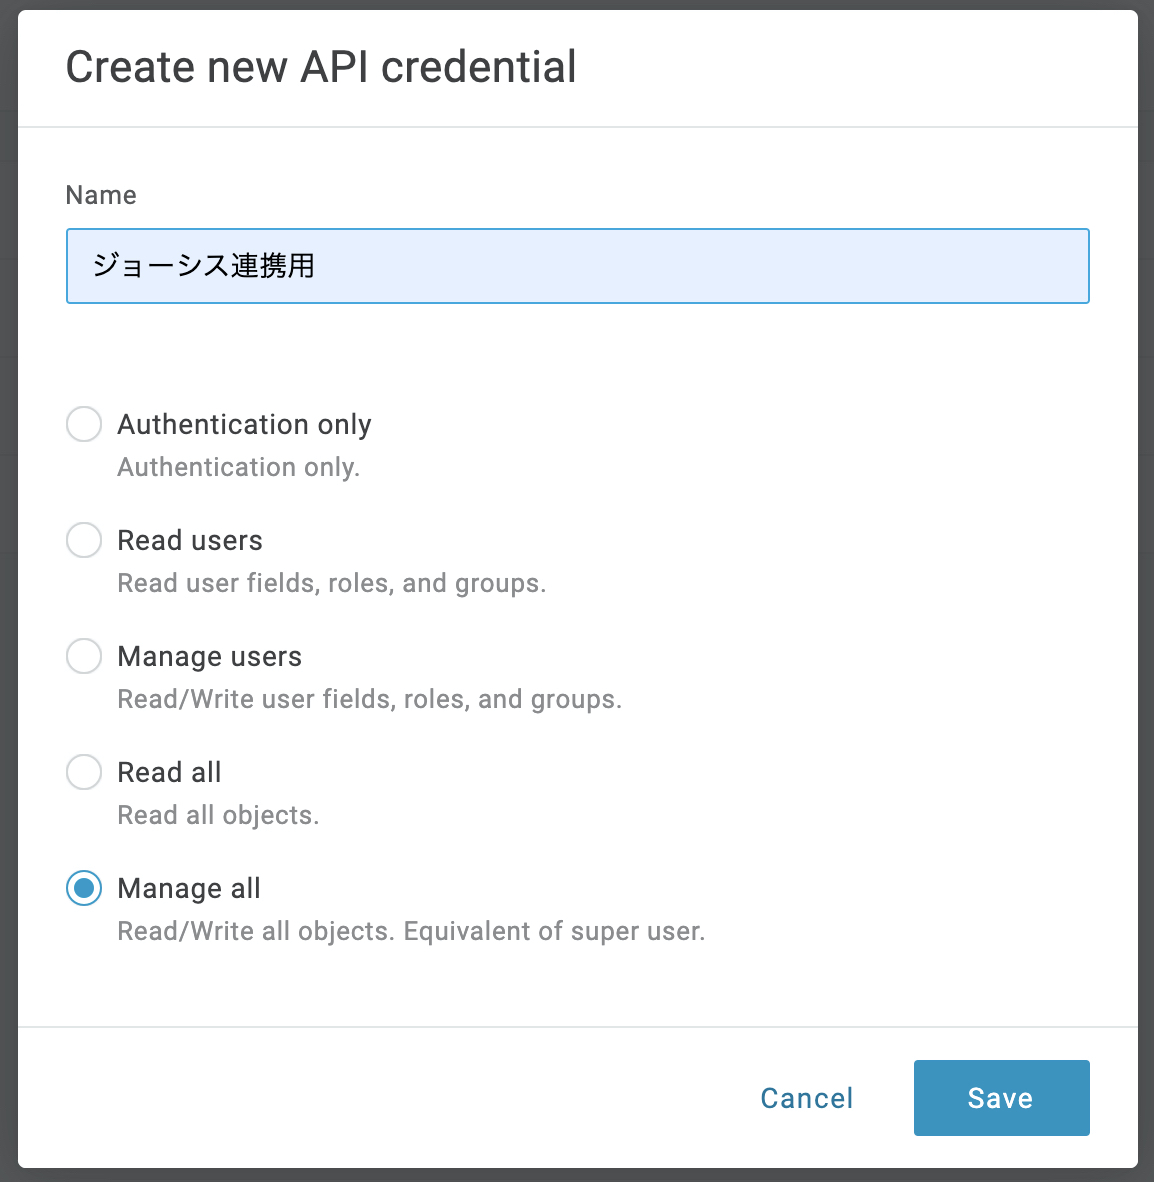Click the "Read all objects." description text
Screen dimensions: 1154x1182
coord(218,815)
